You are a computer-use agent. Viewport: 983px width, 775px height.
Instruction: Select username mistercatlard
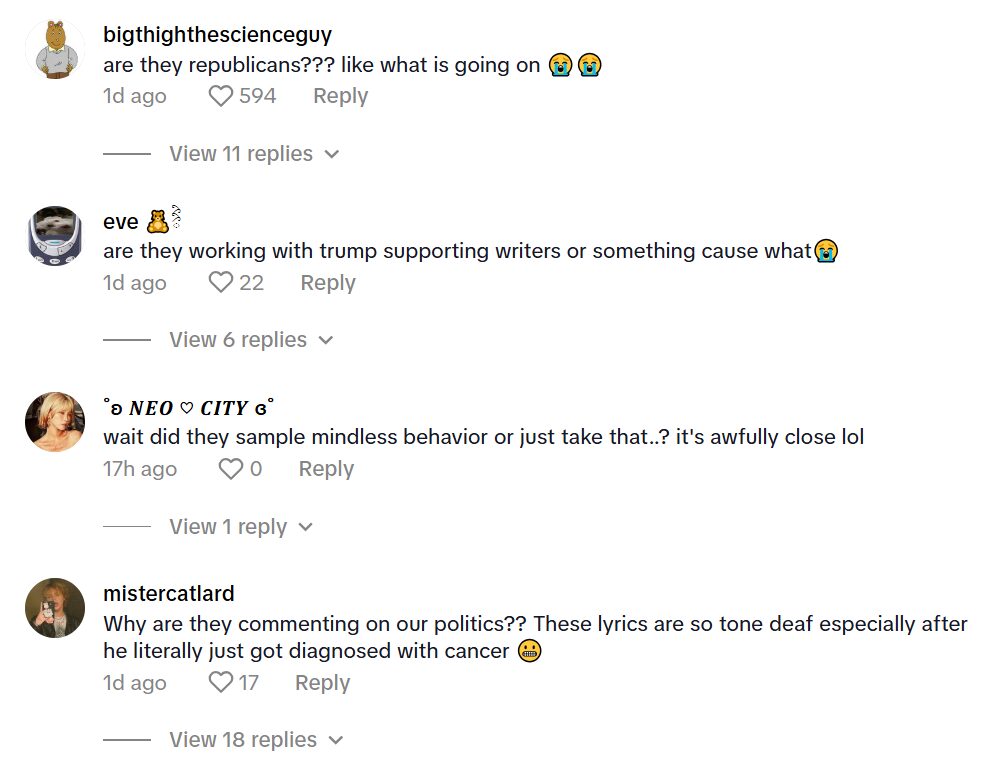tap(169, 592)
